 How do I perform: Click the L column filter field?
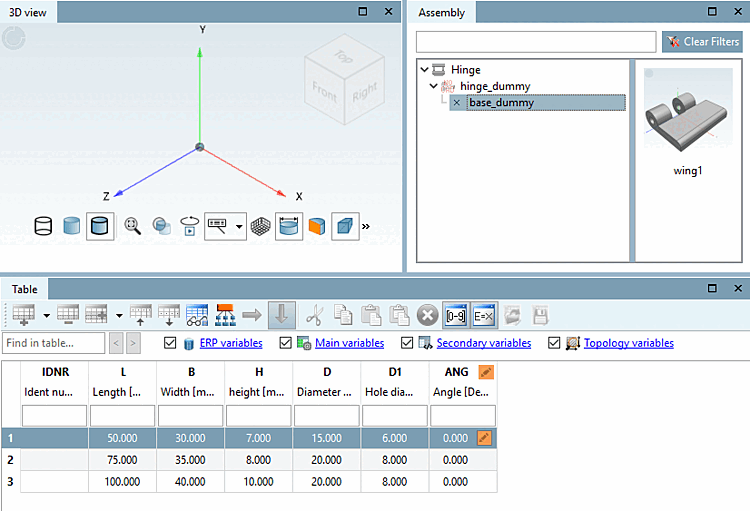coord(122,415)
